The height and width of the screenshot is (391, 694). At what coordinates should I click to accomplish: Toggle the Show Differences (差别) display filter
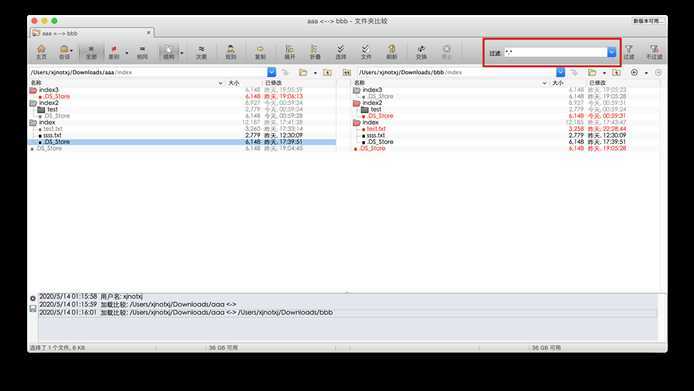(114, 52)
